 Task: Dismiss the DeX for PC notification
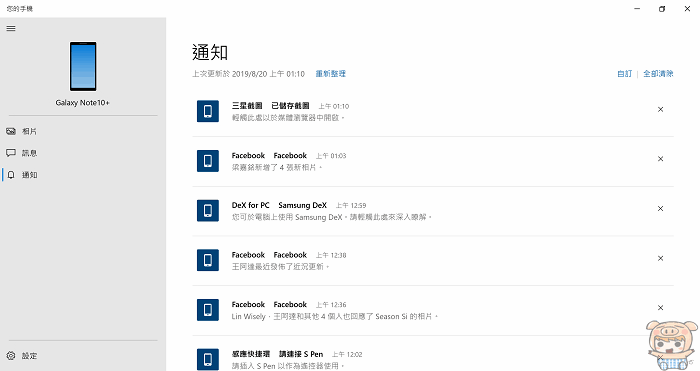[x=660, y=208]
